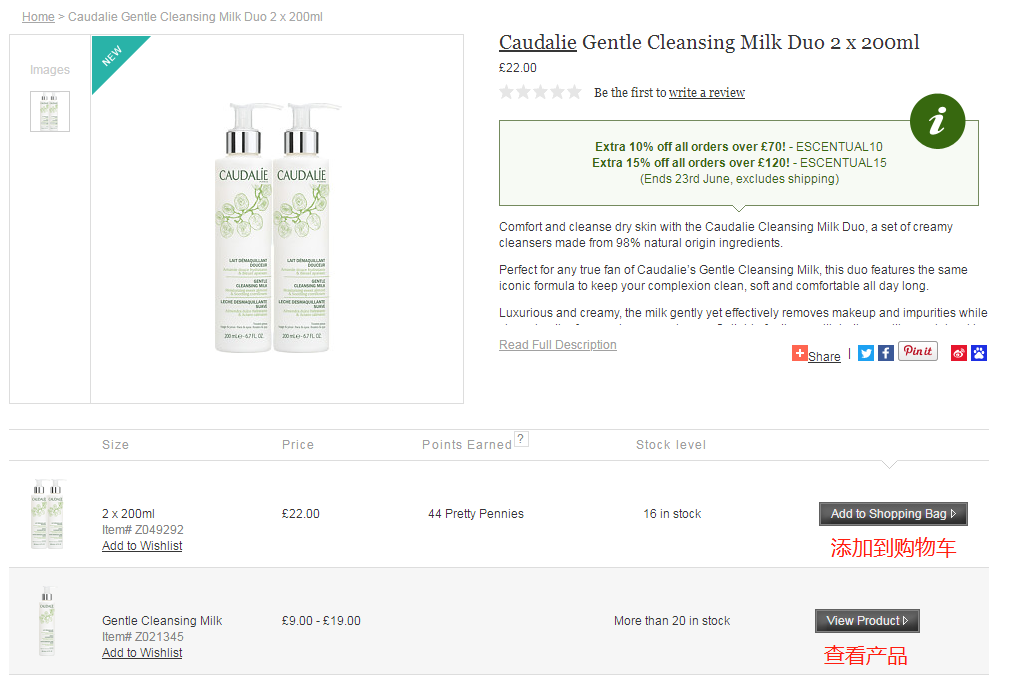Viewport: 1029px width, 676px height.
Task: Open Points Earned question mark help
Action: click(x=521, y=439)
